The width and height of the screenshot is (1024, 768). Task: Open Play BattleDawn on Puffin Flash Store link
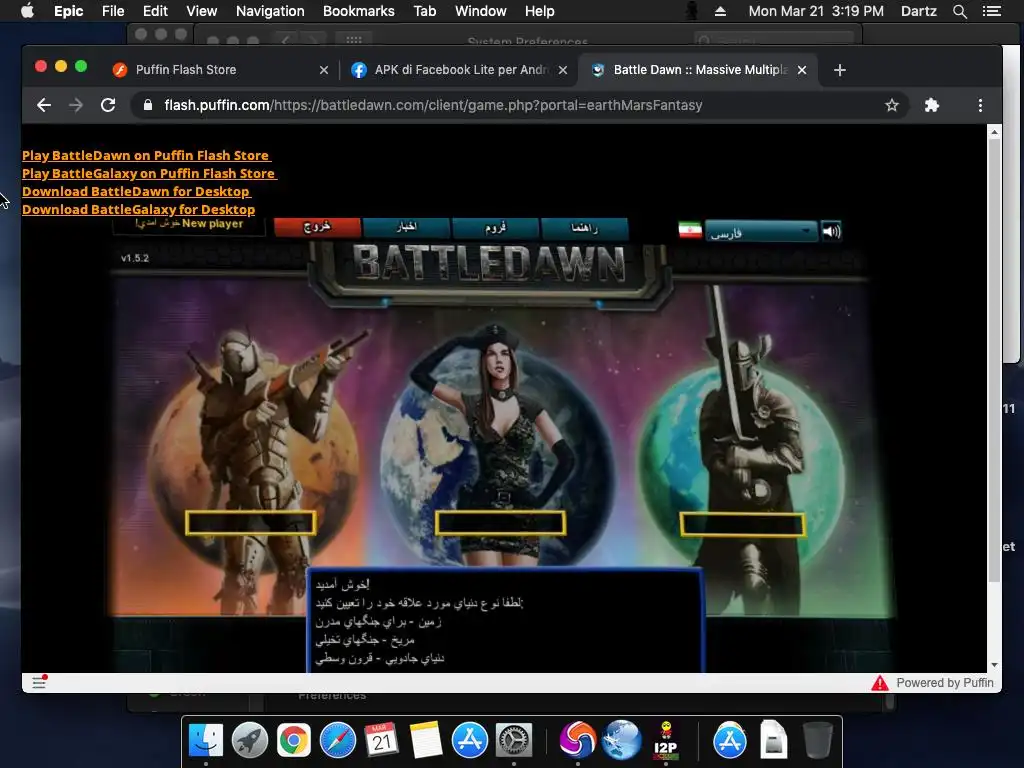pos(146,155)
